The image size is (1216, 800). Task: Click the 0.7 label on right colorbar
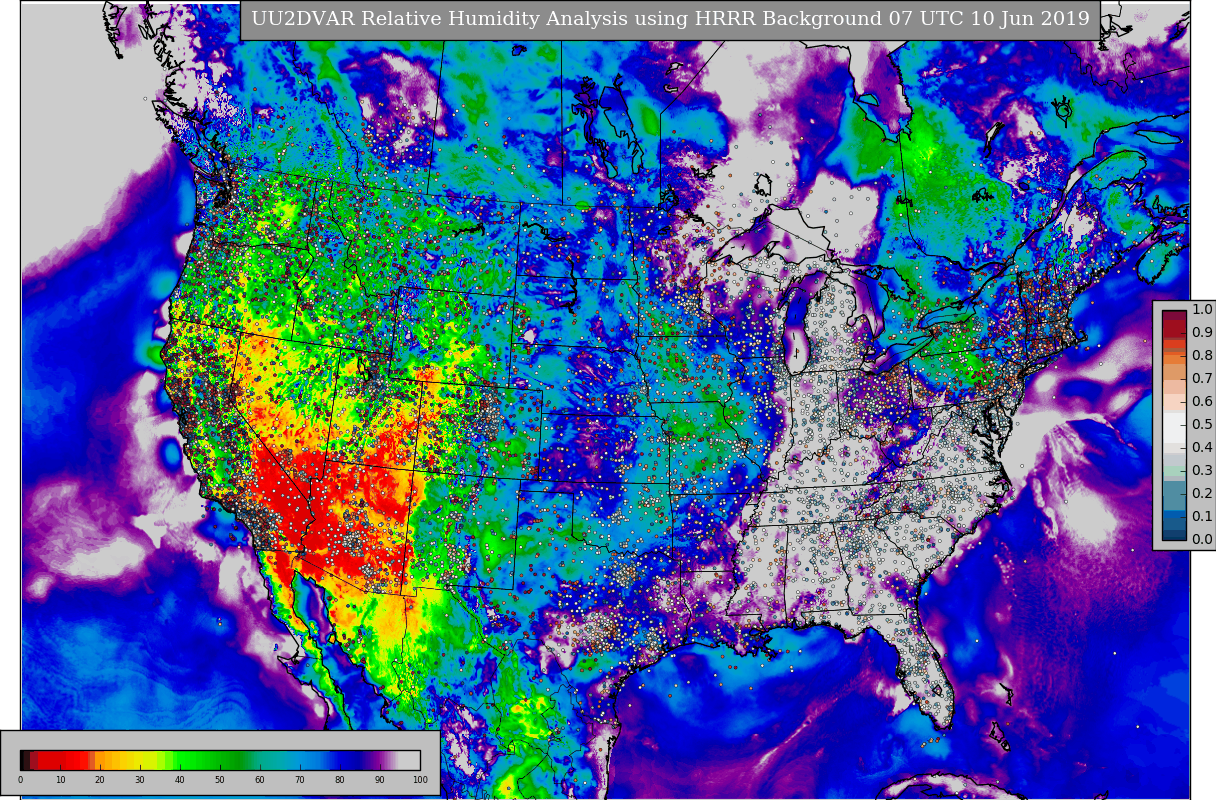point(1202,378)
